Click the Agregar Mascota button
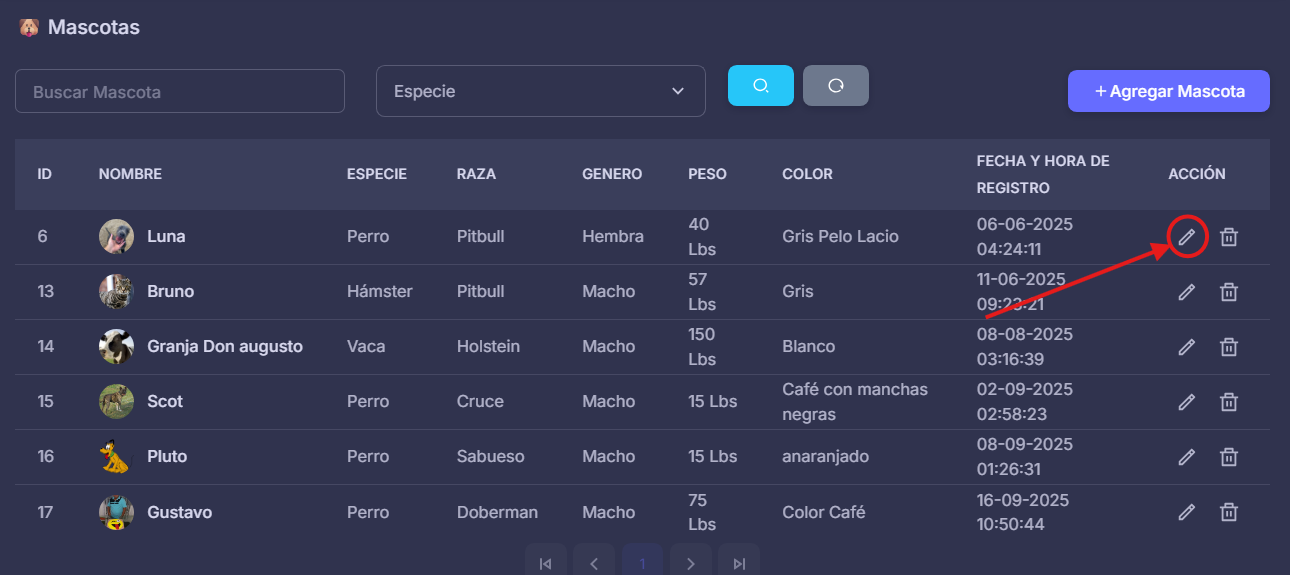The width and height of the screenshot is (1290, 575). pyautogui.click(x=1168, y=91)
